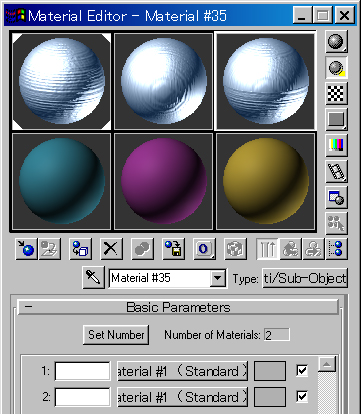Uncheck the enable checkbox for sub-material 1
The height and width of the screenshot is (414, 361).
[x=302, y=370]
